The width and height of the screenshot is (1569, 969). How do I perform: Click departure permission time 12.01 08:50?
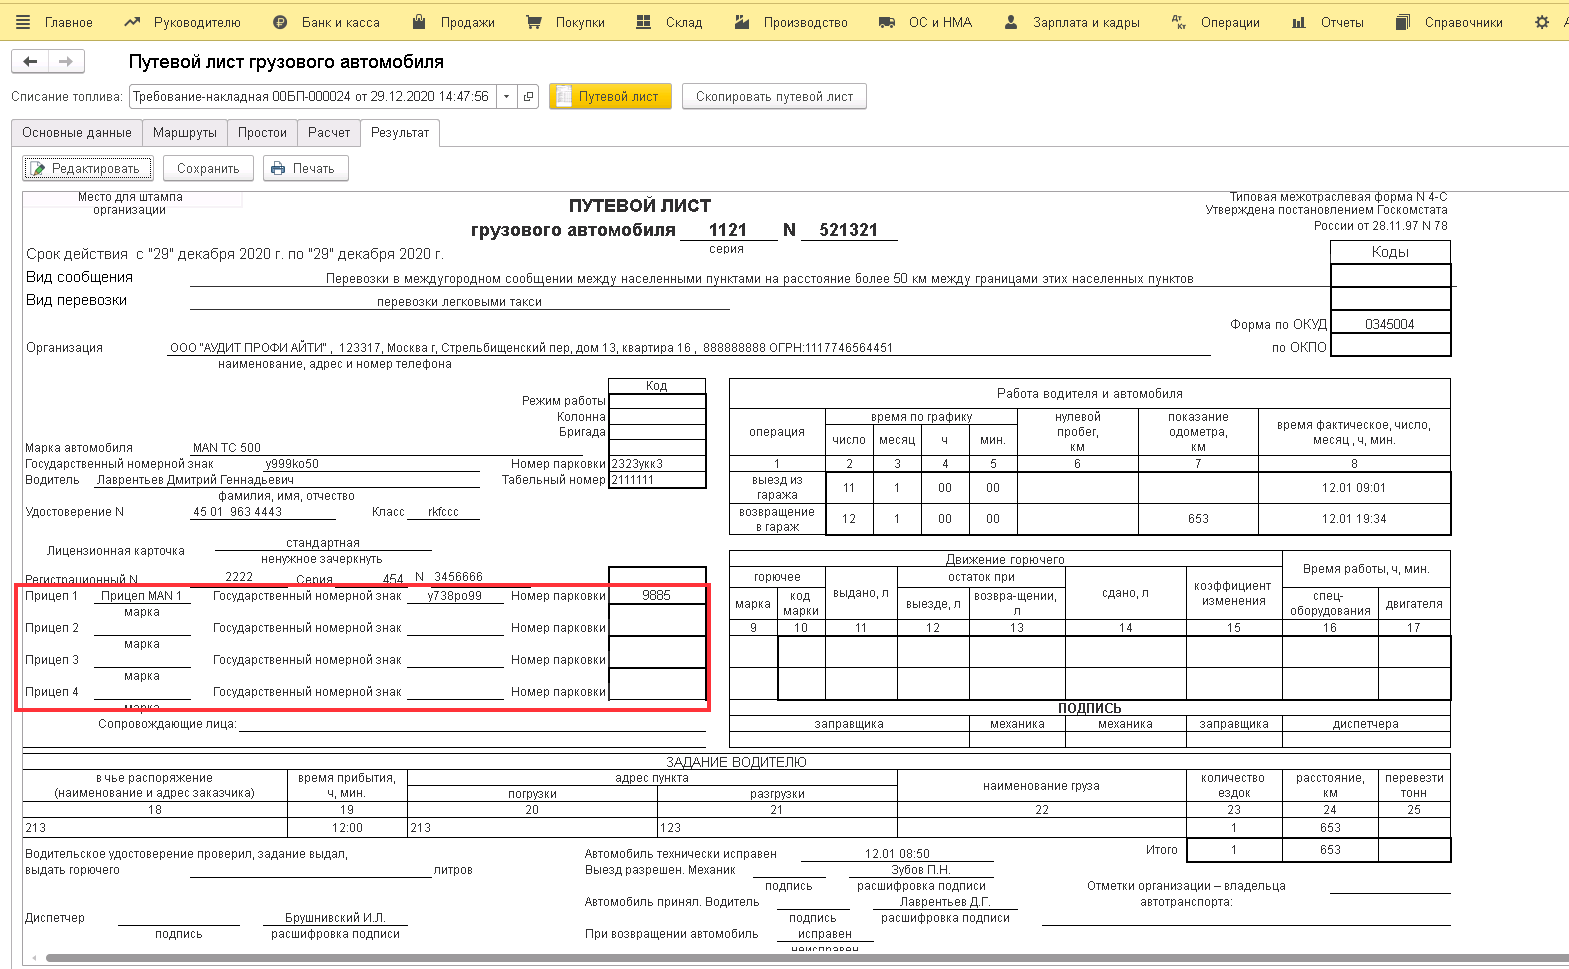[897, 854]
